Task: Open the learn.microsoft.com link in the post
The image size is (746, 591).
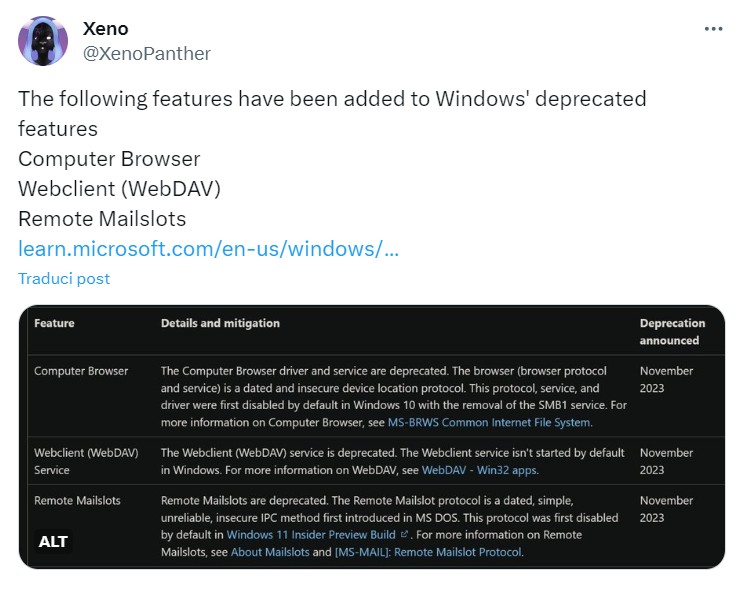Action: click(208, 248)
